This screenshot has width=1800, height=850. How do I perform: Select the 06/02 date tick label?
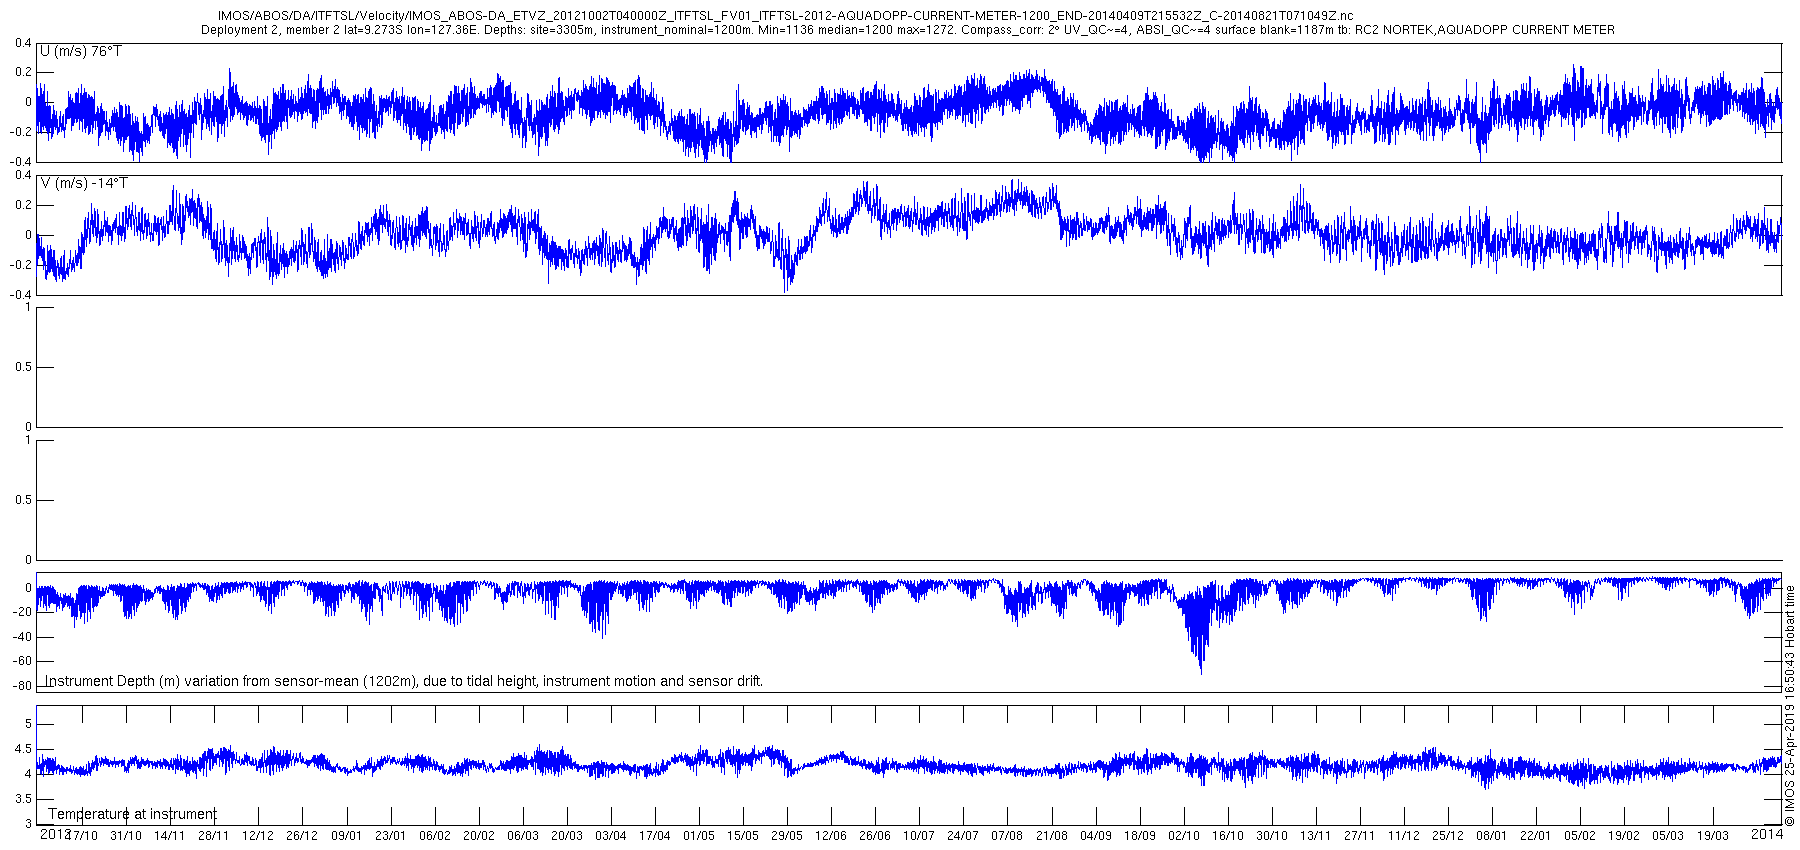point(434,836)
